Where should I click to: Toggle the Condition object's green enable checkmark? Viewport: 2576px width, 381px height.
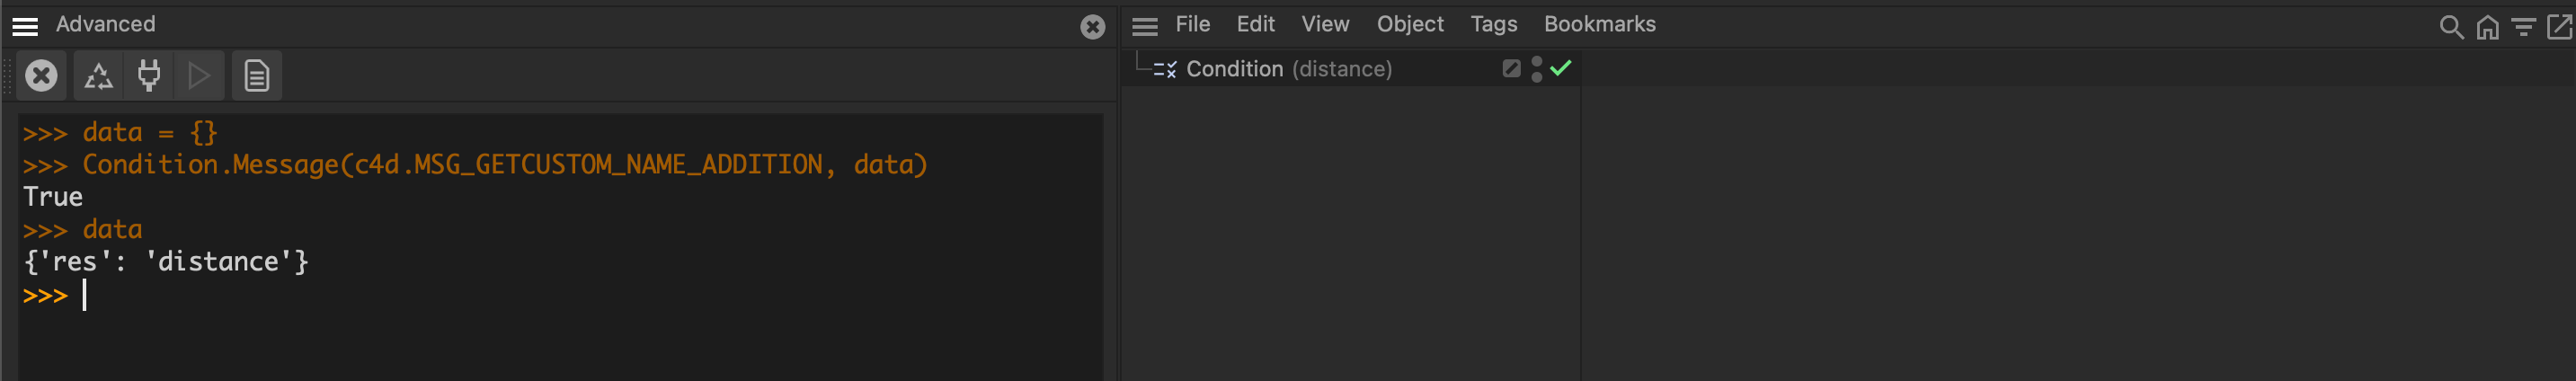[1560, 68]
